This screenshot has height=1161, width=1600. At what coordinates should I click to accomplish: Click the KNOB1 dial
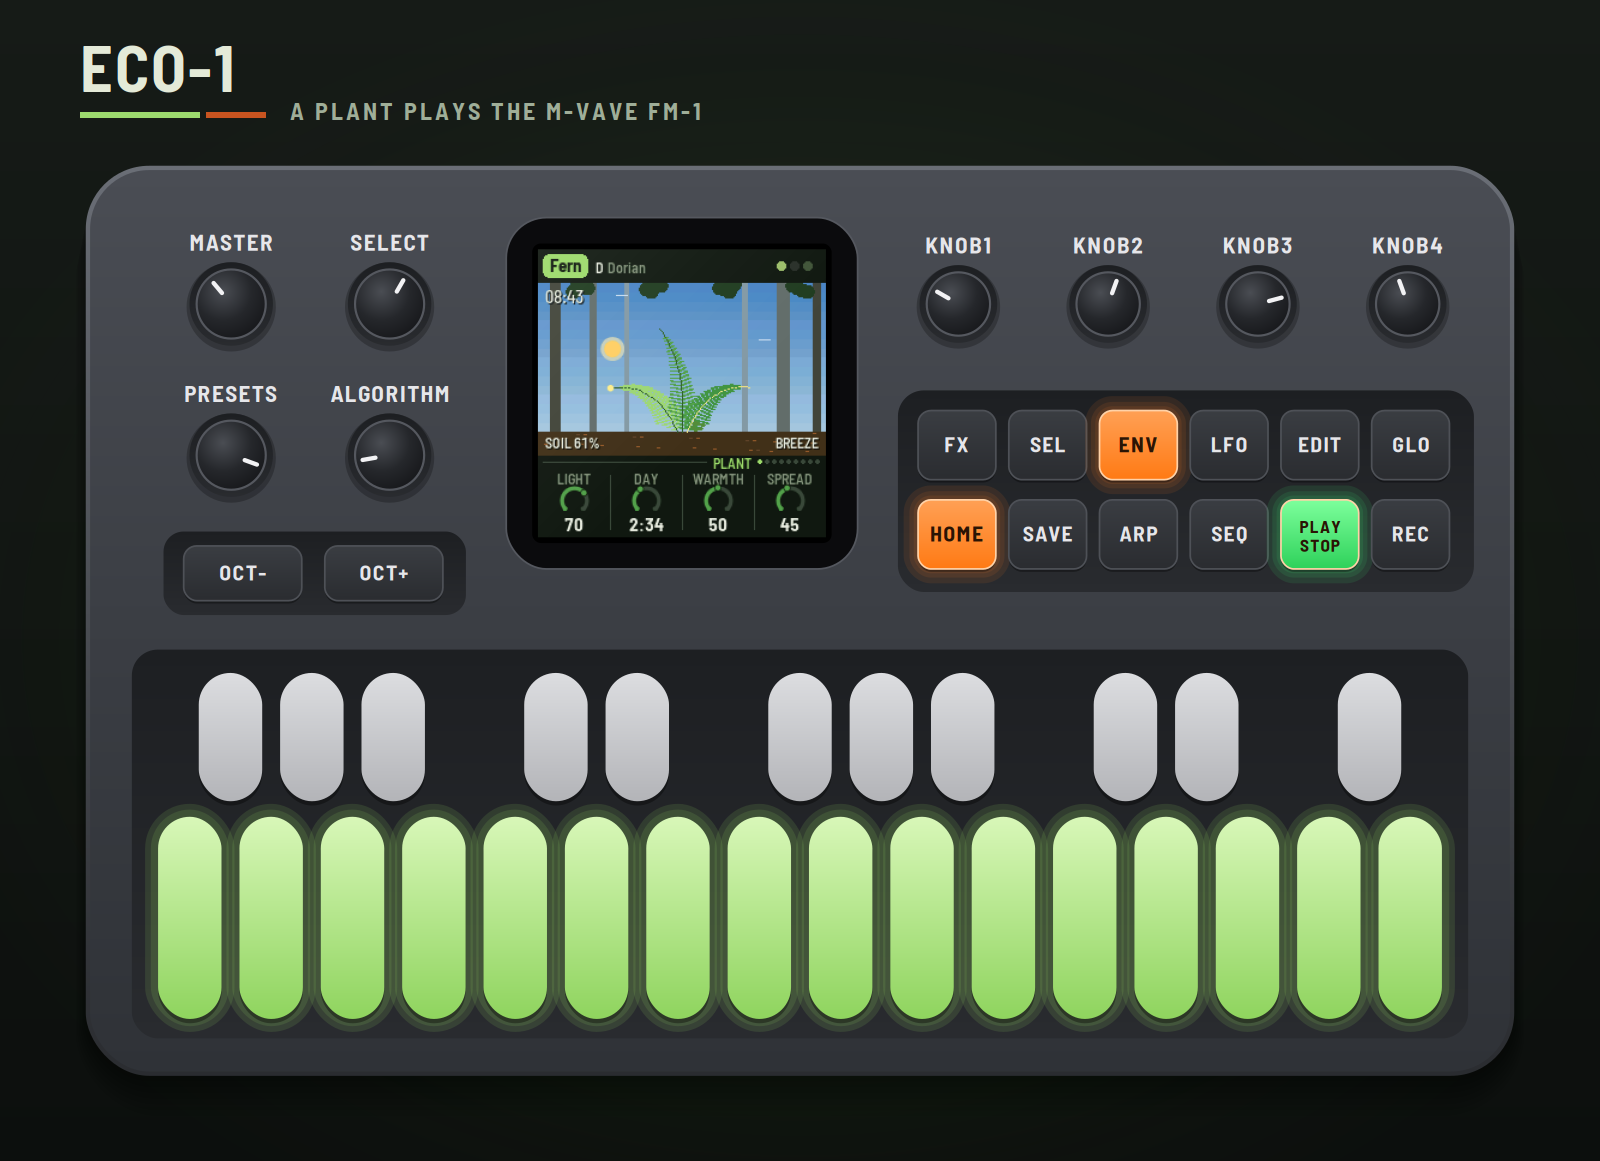[x=958, y=305]
